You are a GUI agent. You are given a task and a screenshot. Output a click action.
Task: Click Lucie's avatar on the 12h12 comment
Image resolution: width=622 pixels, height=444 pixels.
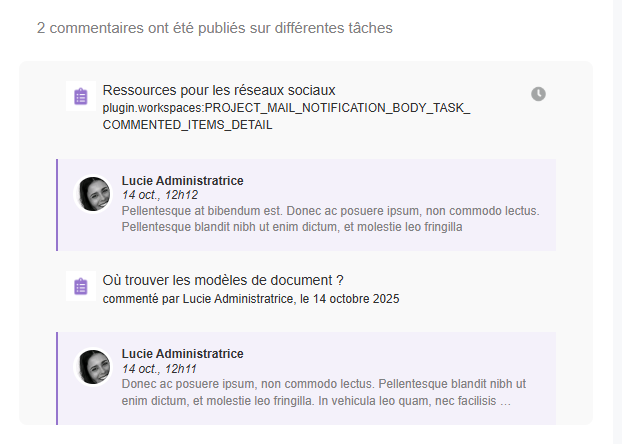point(94,194)
